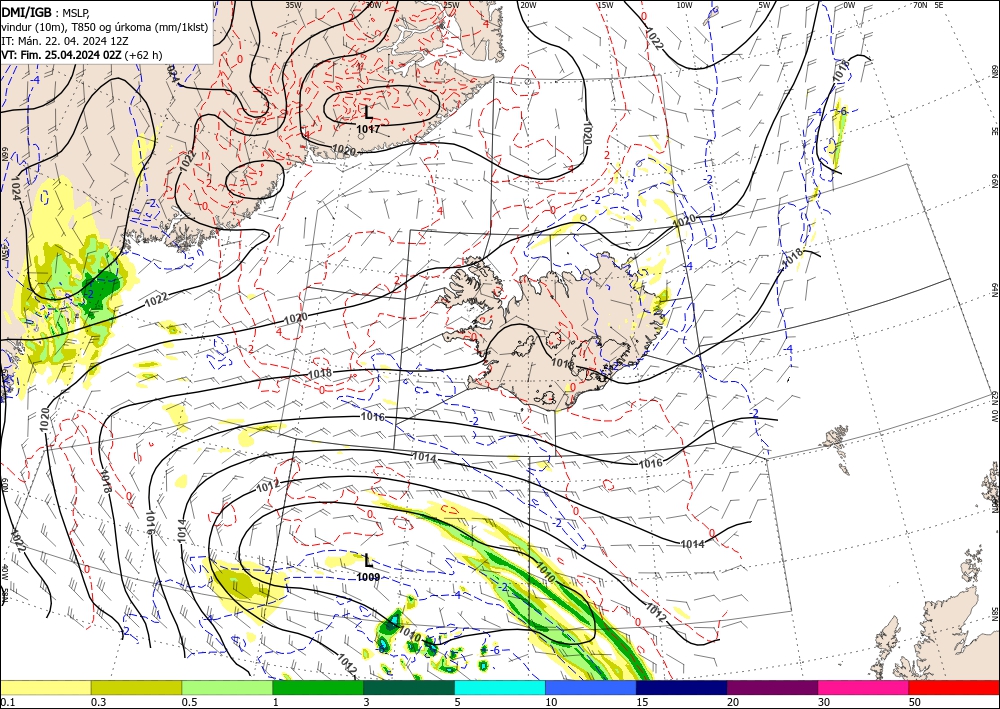Choose the purple 20 mm legend swatch
The width and height of the screenshot is (1000, 709).
(772, 687)
